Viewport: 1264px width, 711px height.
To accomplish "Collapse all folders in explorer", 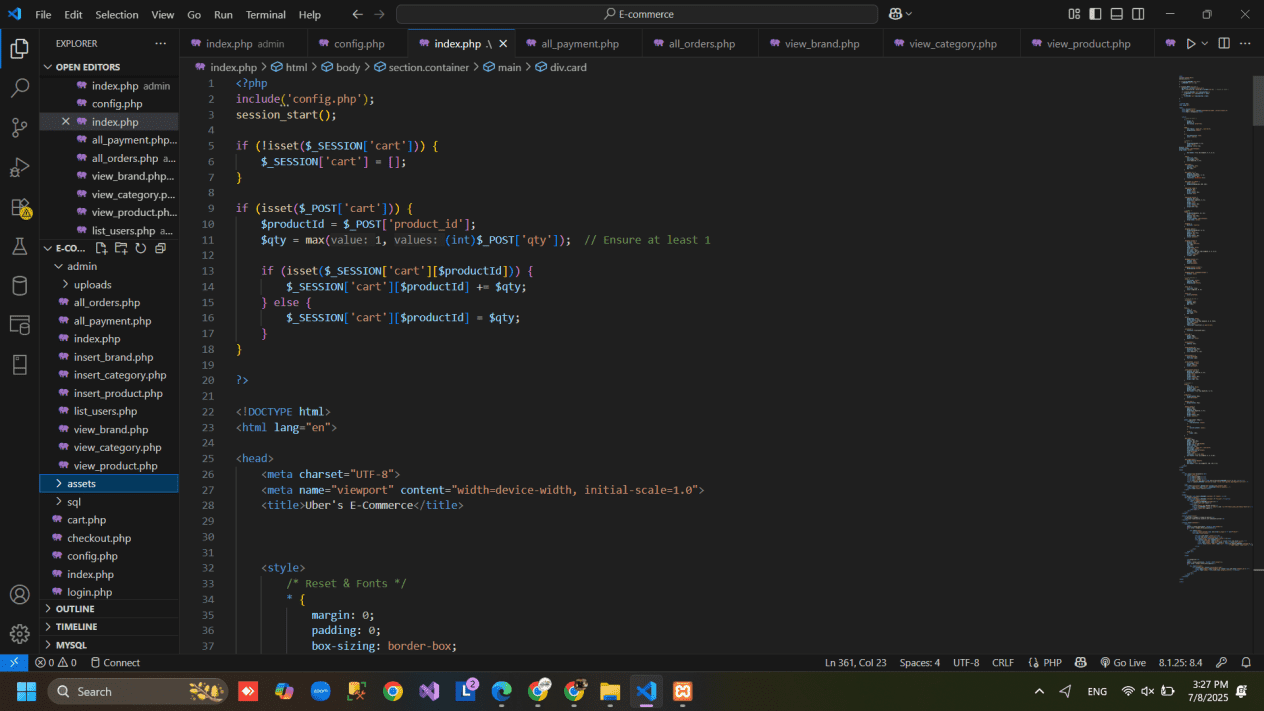I will tap(160, 248).
